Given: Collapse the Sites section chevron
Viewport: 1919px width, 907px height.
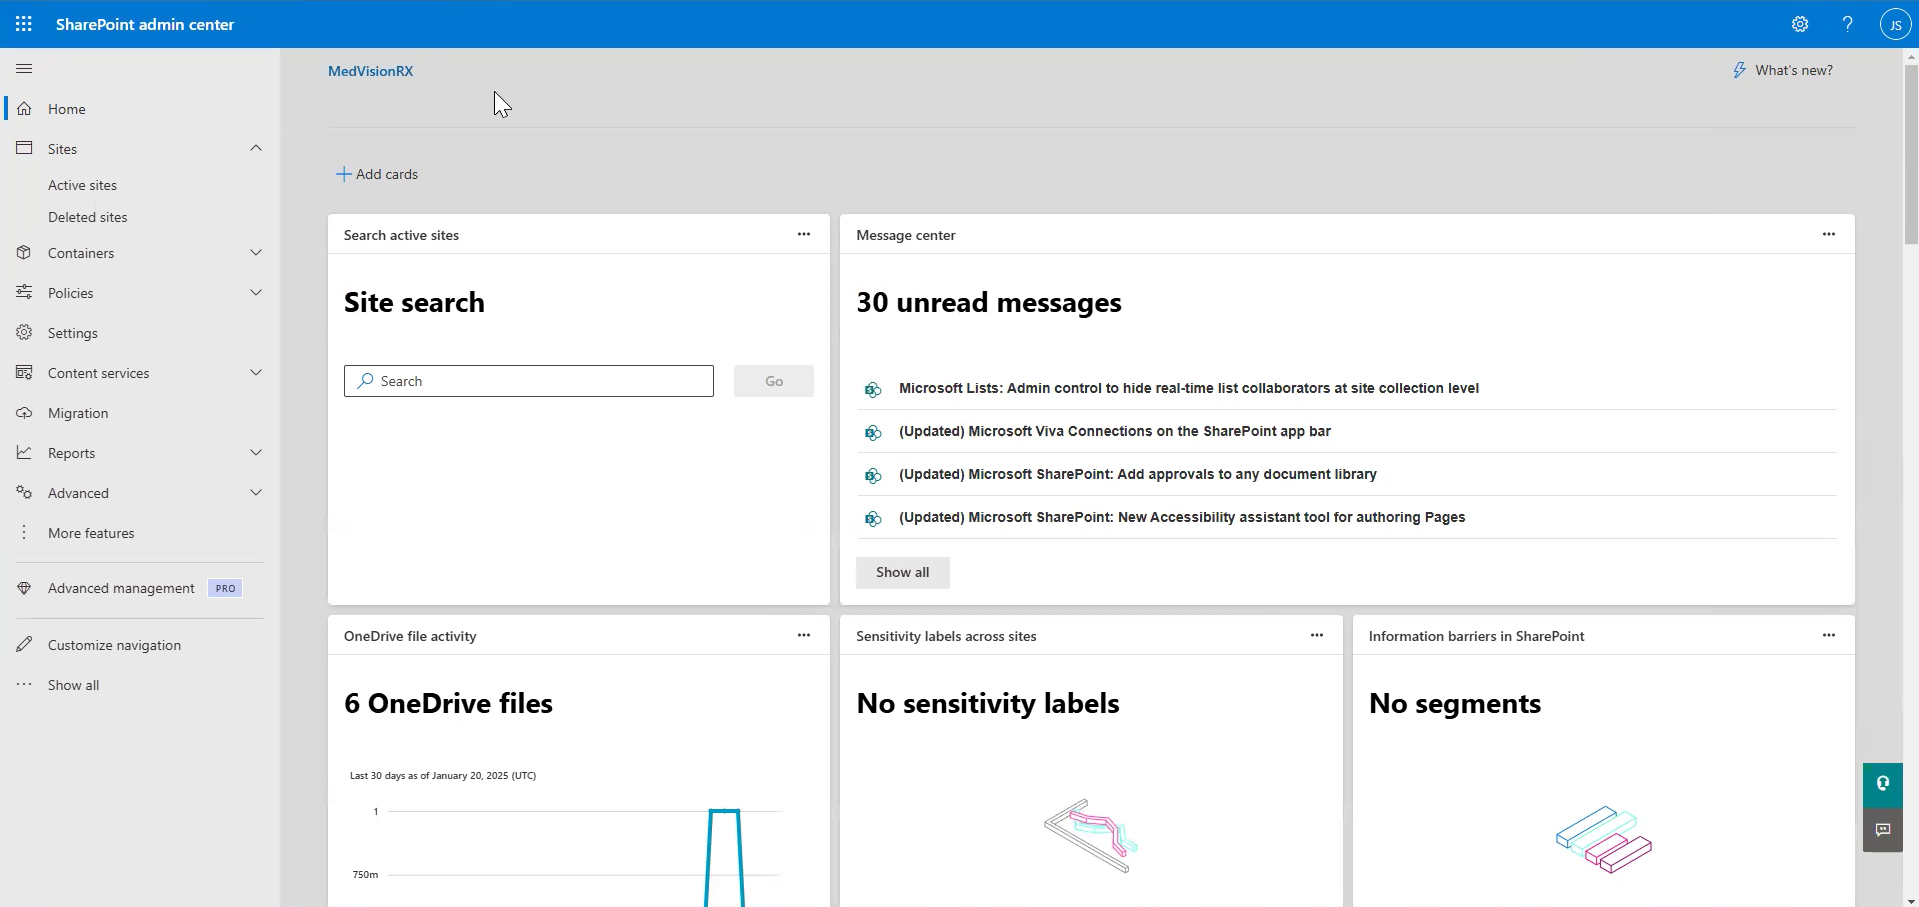Looking at the screenshot, I should [256, 147].
